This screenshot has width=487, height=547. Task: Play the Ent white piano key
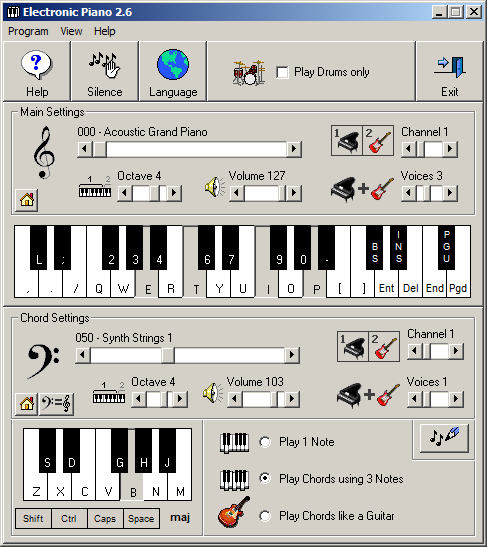387,284
